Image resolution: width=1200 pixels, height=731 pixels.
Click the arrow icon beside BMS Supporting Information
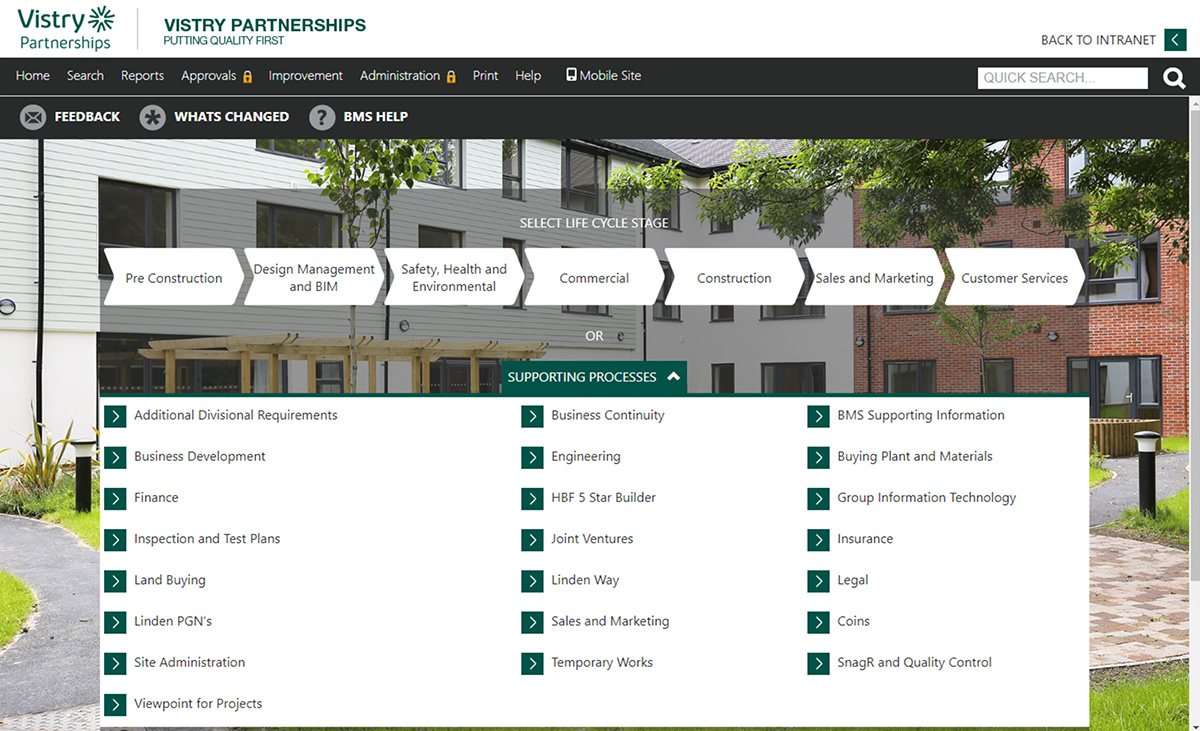[x=819, y=416]
